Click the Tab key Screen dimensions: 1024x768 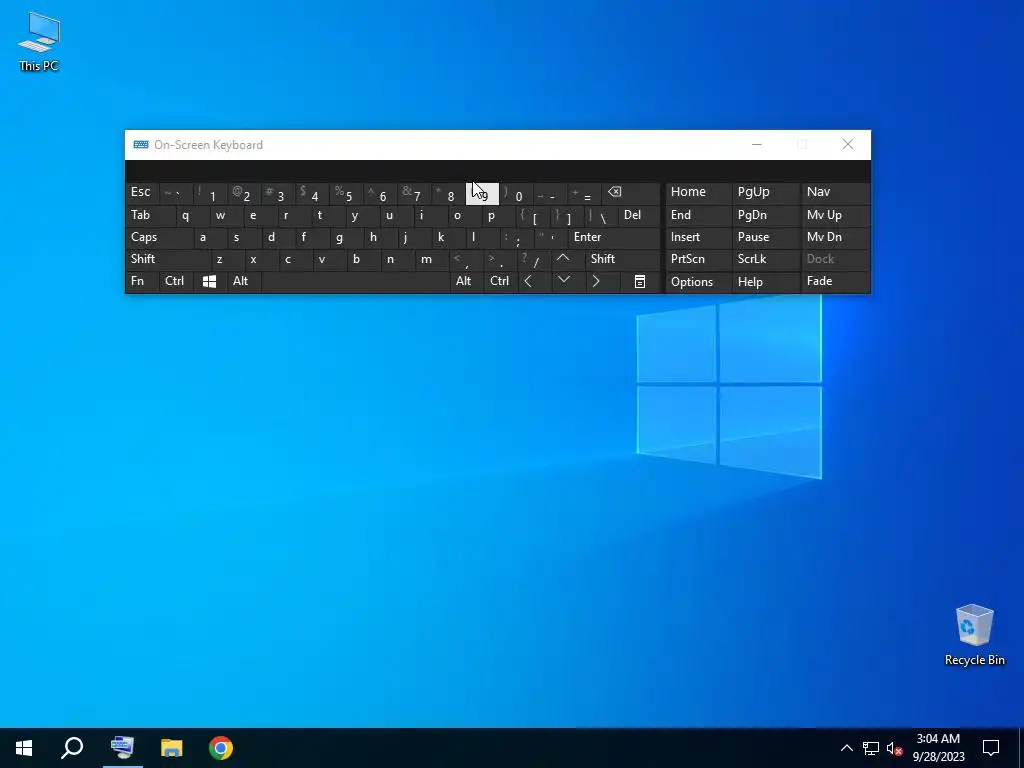tap(151, 215)
